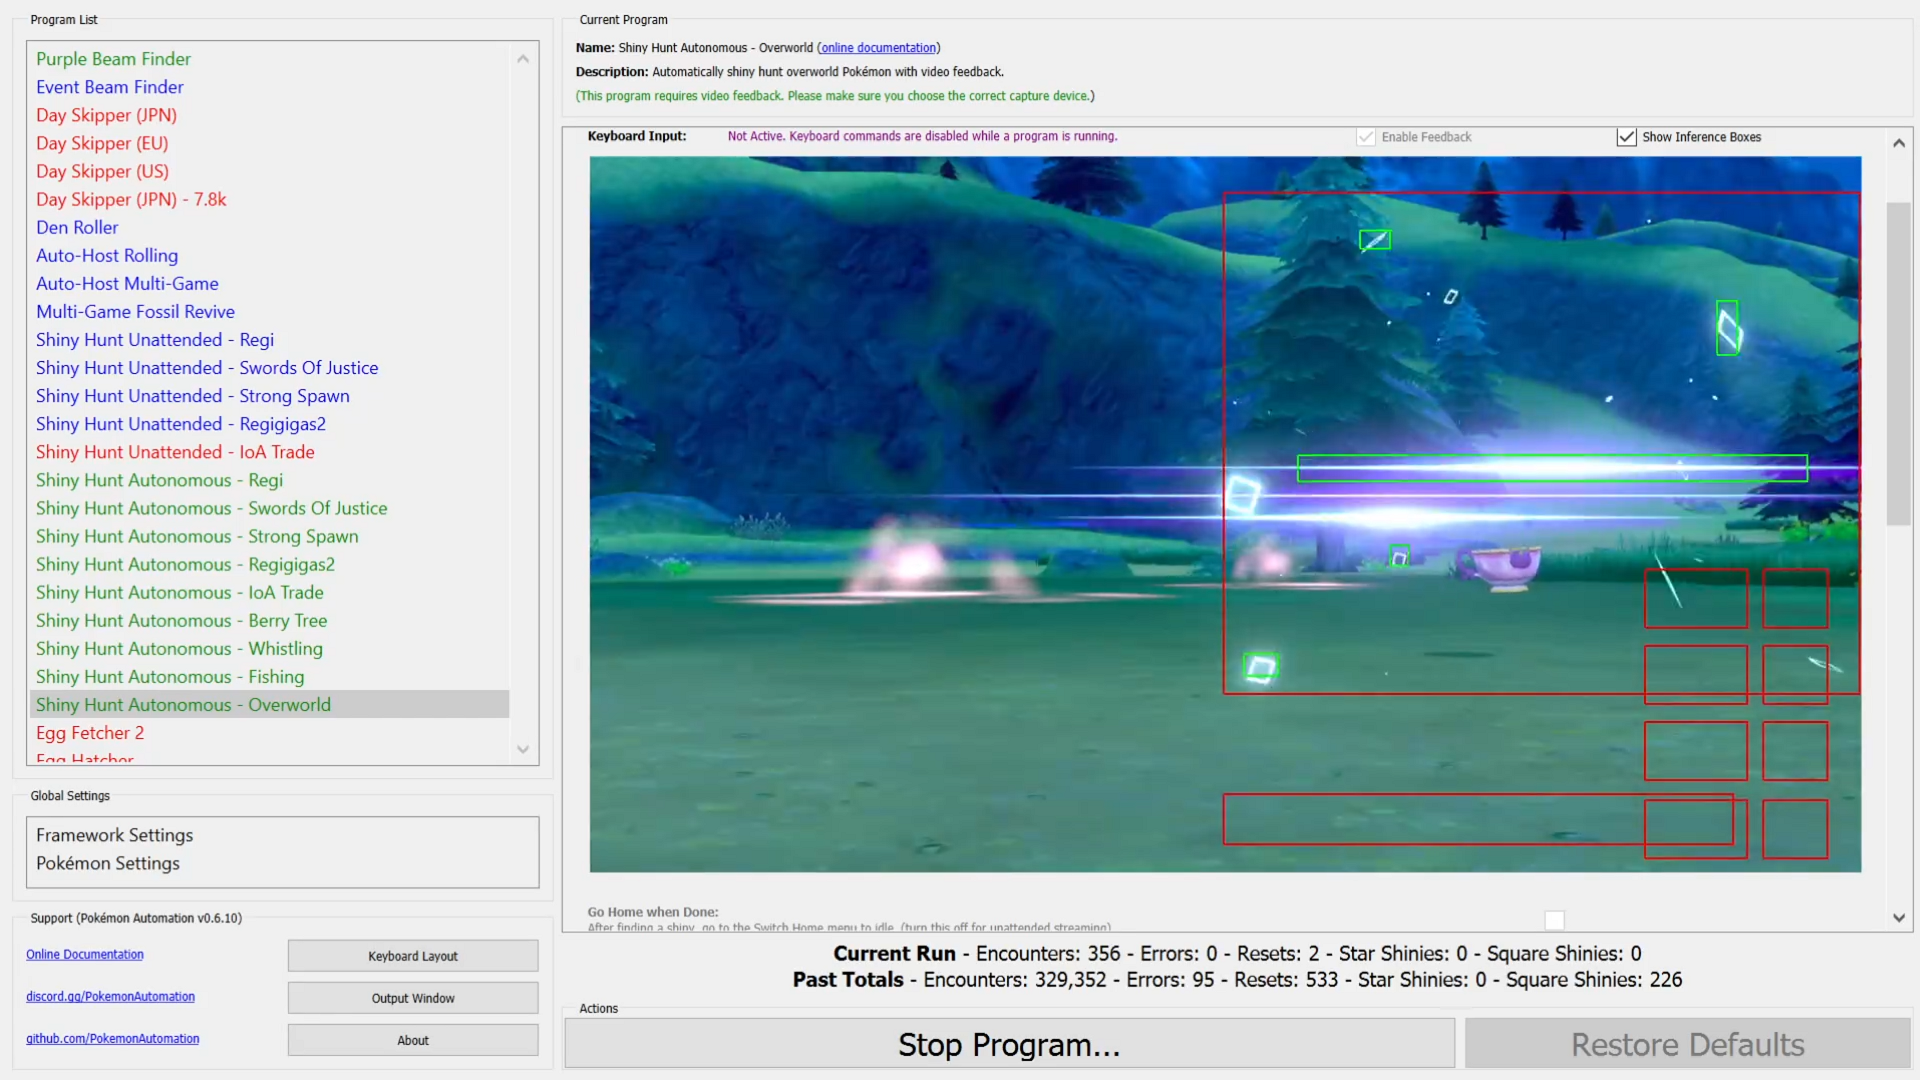The image size is (1920, 1080).
Task: Open Framework Settings
Action: 114,835
